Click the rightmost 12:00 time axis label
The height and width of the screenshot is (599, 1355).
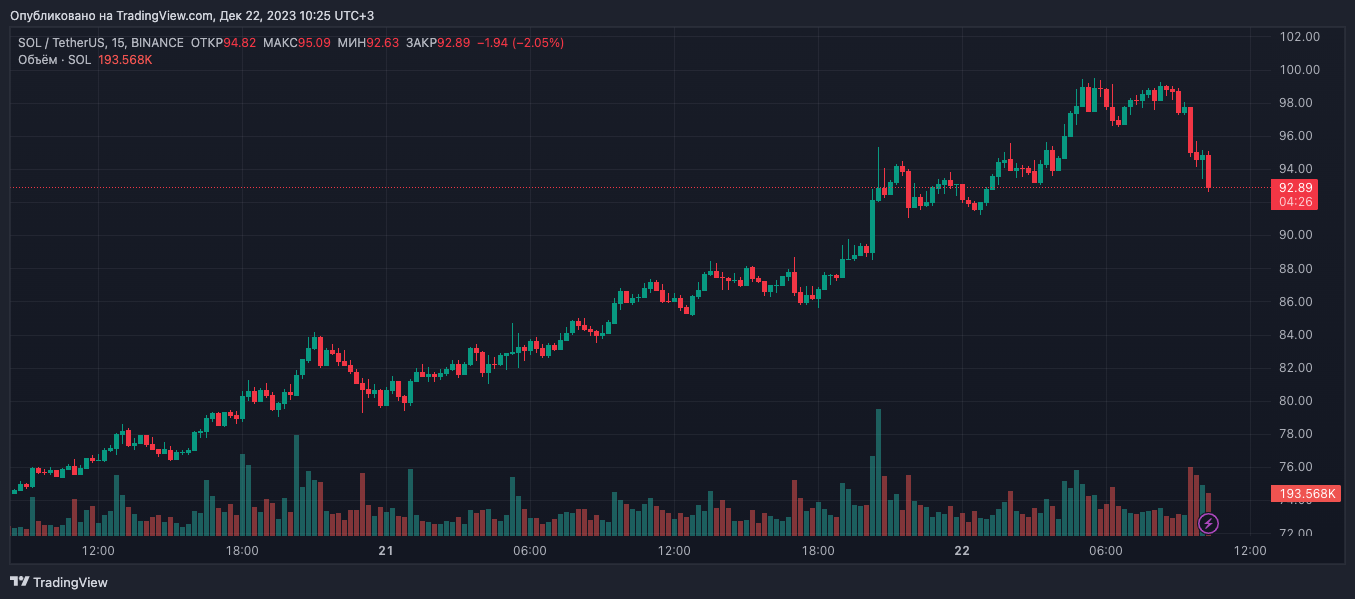click(x=1250, y=551)
